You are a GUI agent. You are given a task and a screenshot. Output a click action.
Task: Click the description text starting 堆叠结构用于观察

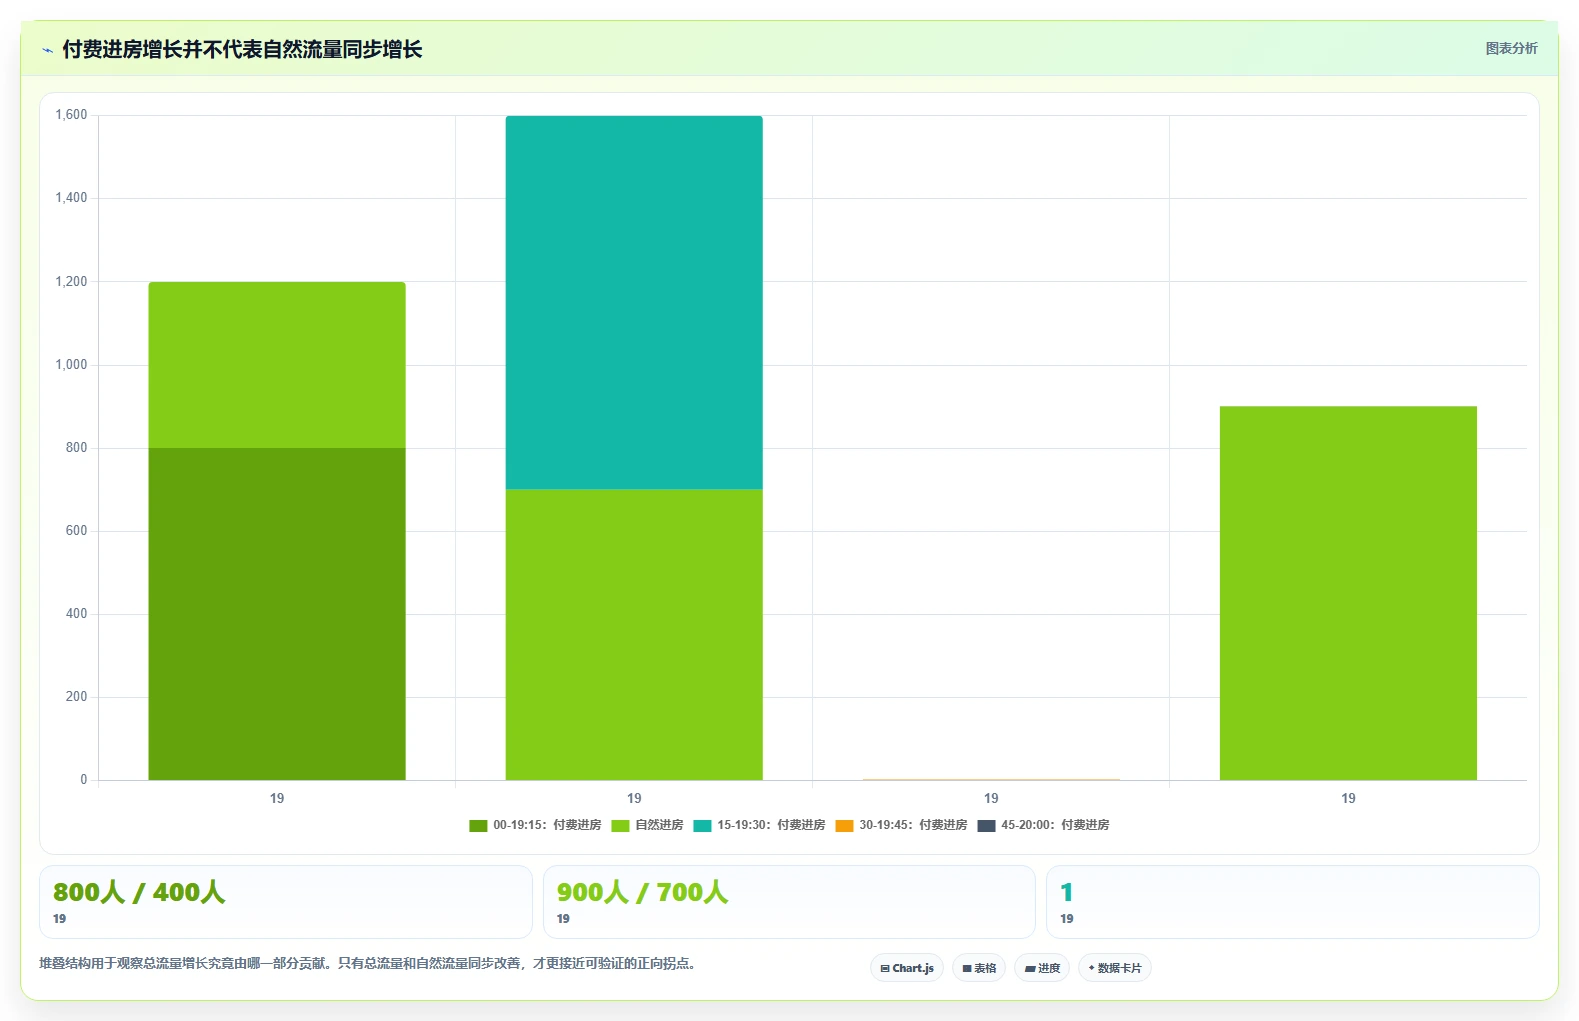tap(367, 963)
